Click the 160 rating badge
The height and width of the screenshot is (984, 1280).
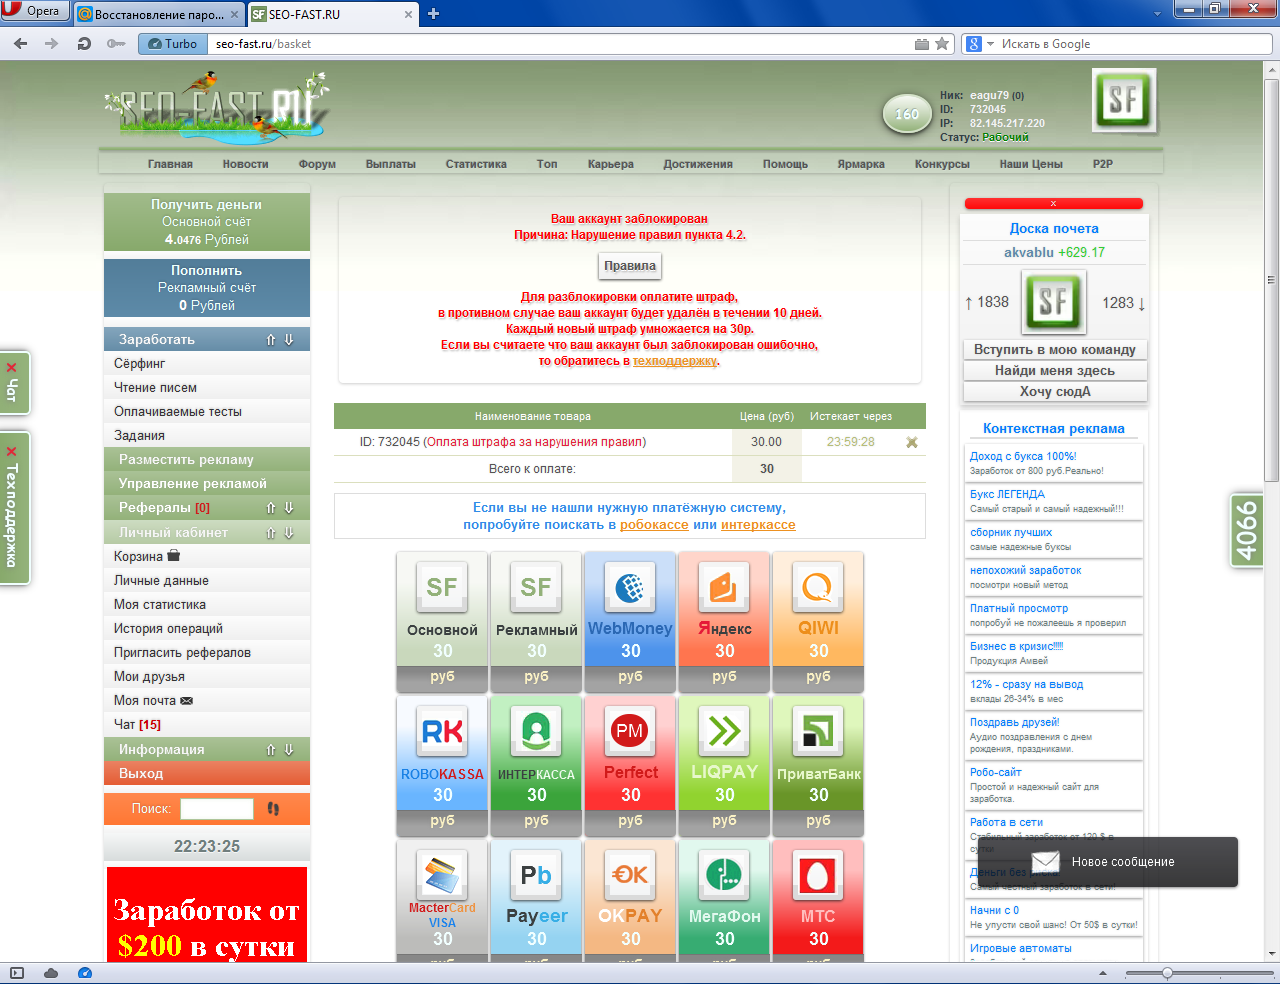pyautogui.click(x=906, y=114)
